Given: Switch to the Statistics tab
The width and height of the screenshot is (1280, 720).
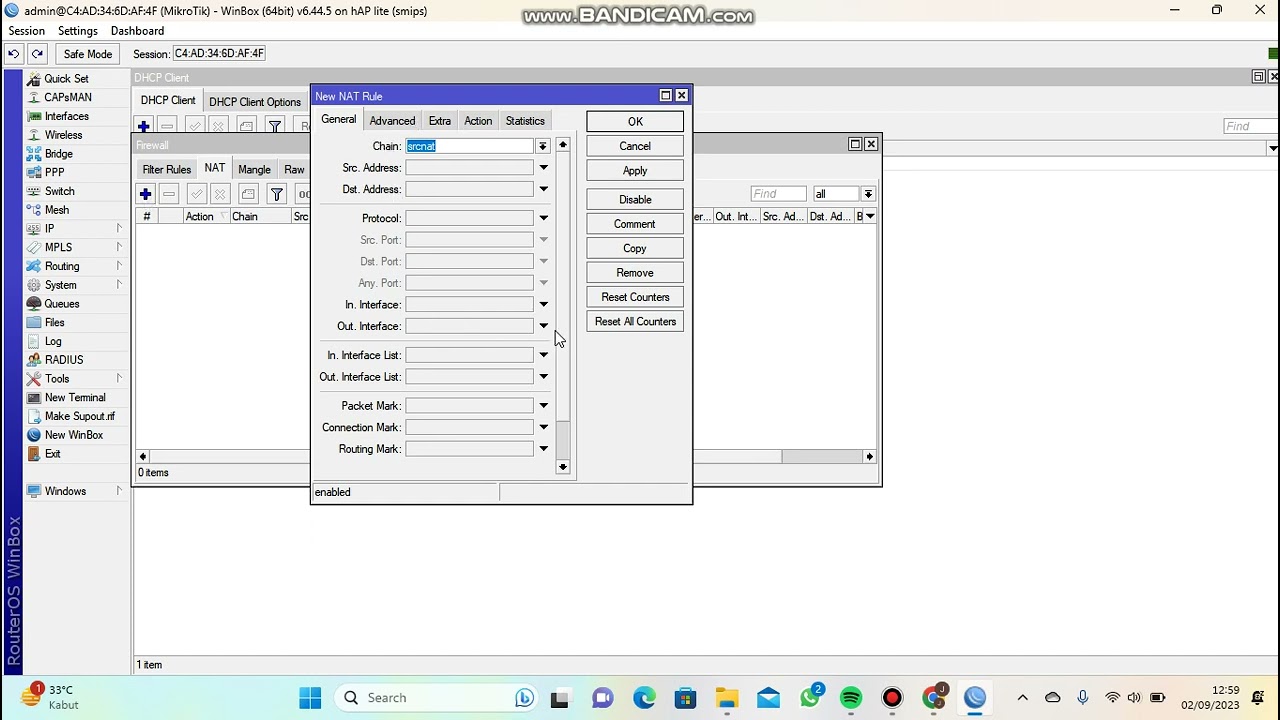Looking at the screenshot, I should [x=525, y=121].
